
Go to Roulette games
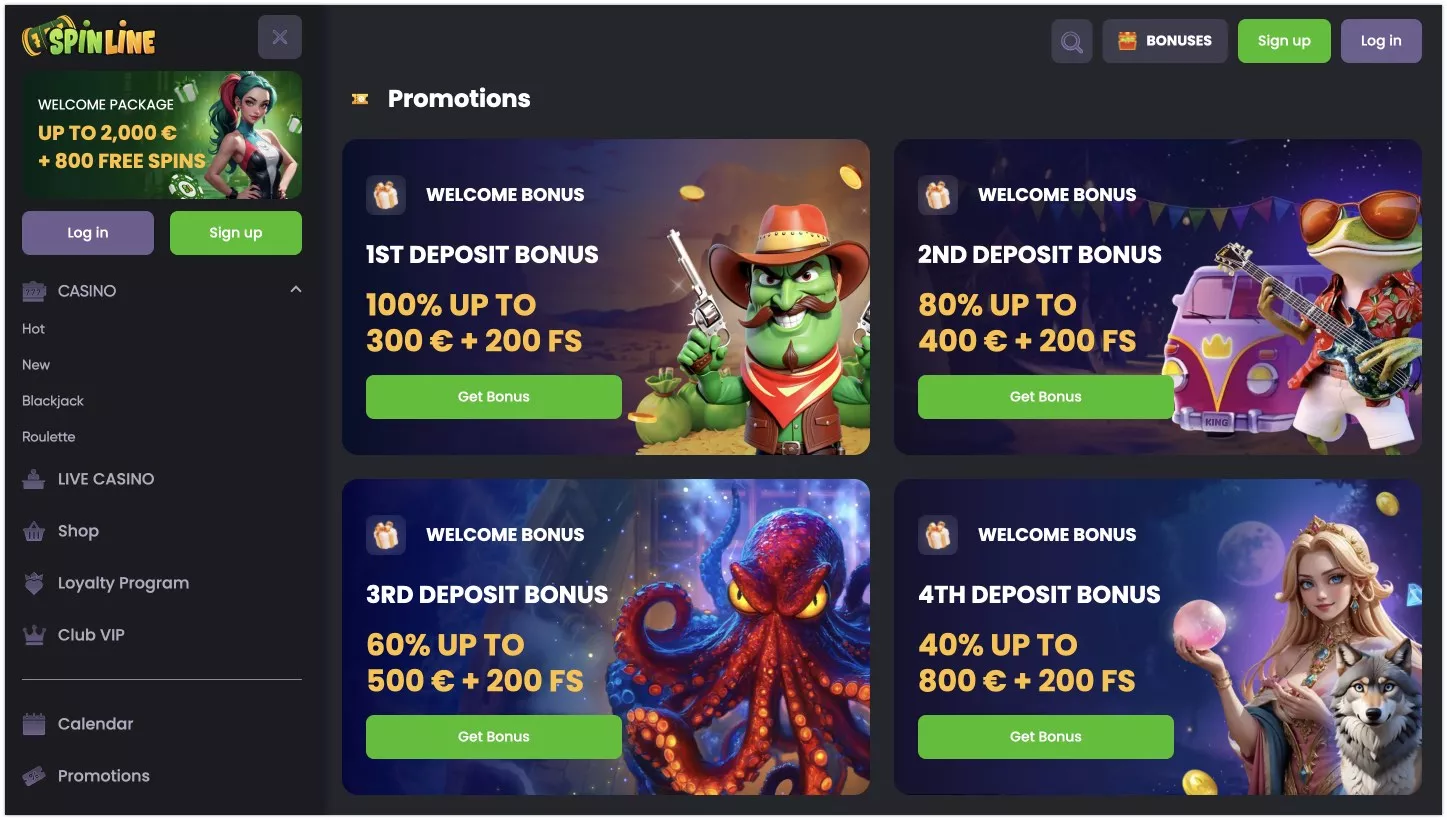tap(49, 437)
